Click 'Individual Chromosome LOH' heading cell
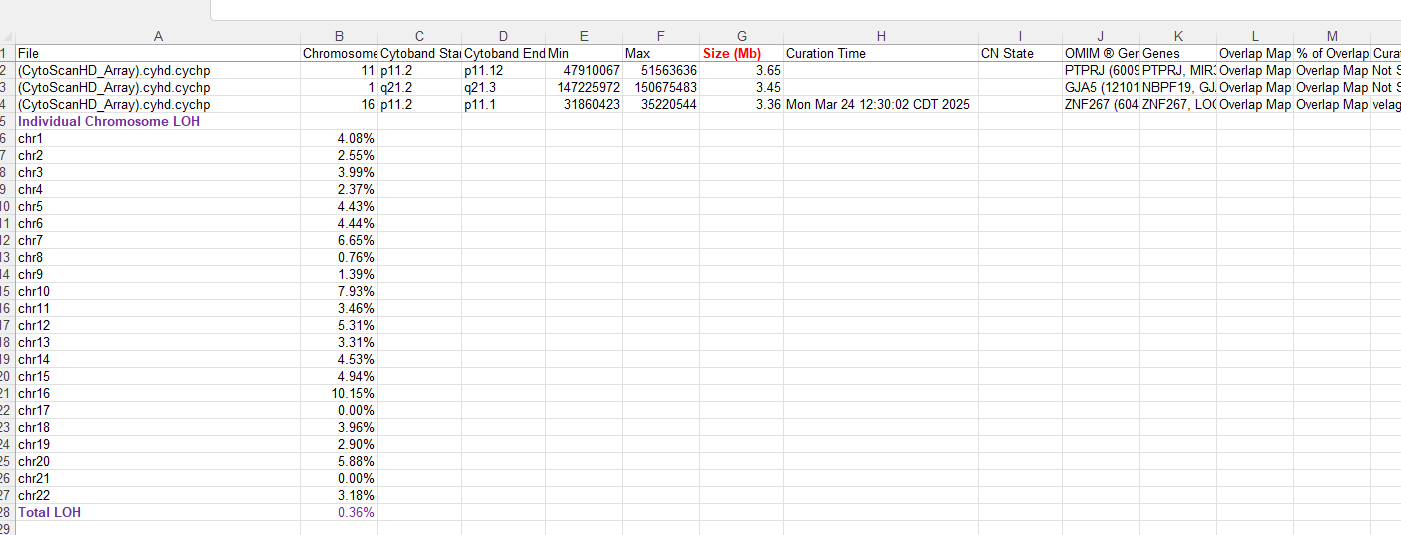Screen dimensions: 1401x535 [x=158, y=121]
